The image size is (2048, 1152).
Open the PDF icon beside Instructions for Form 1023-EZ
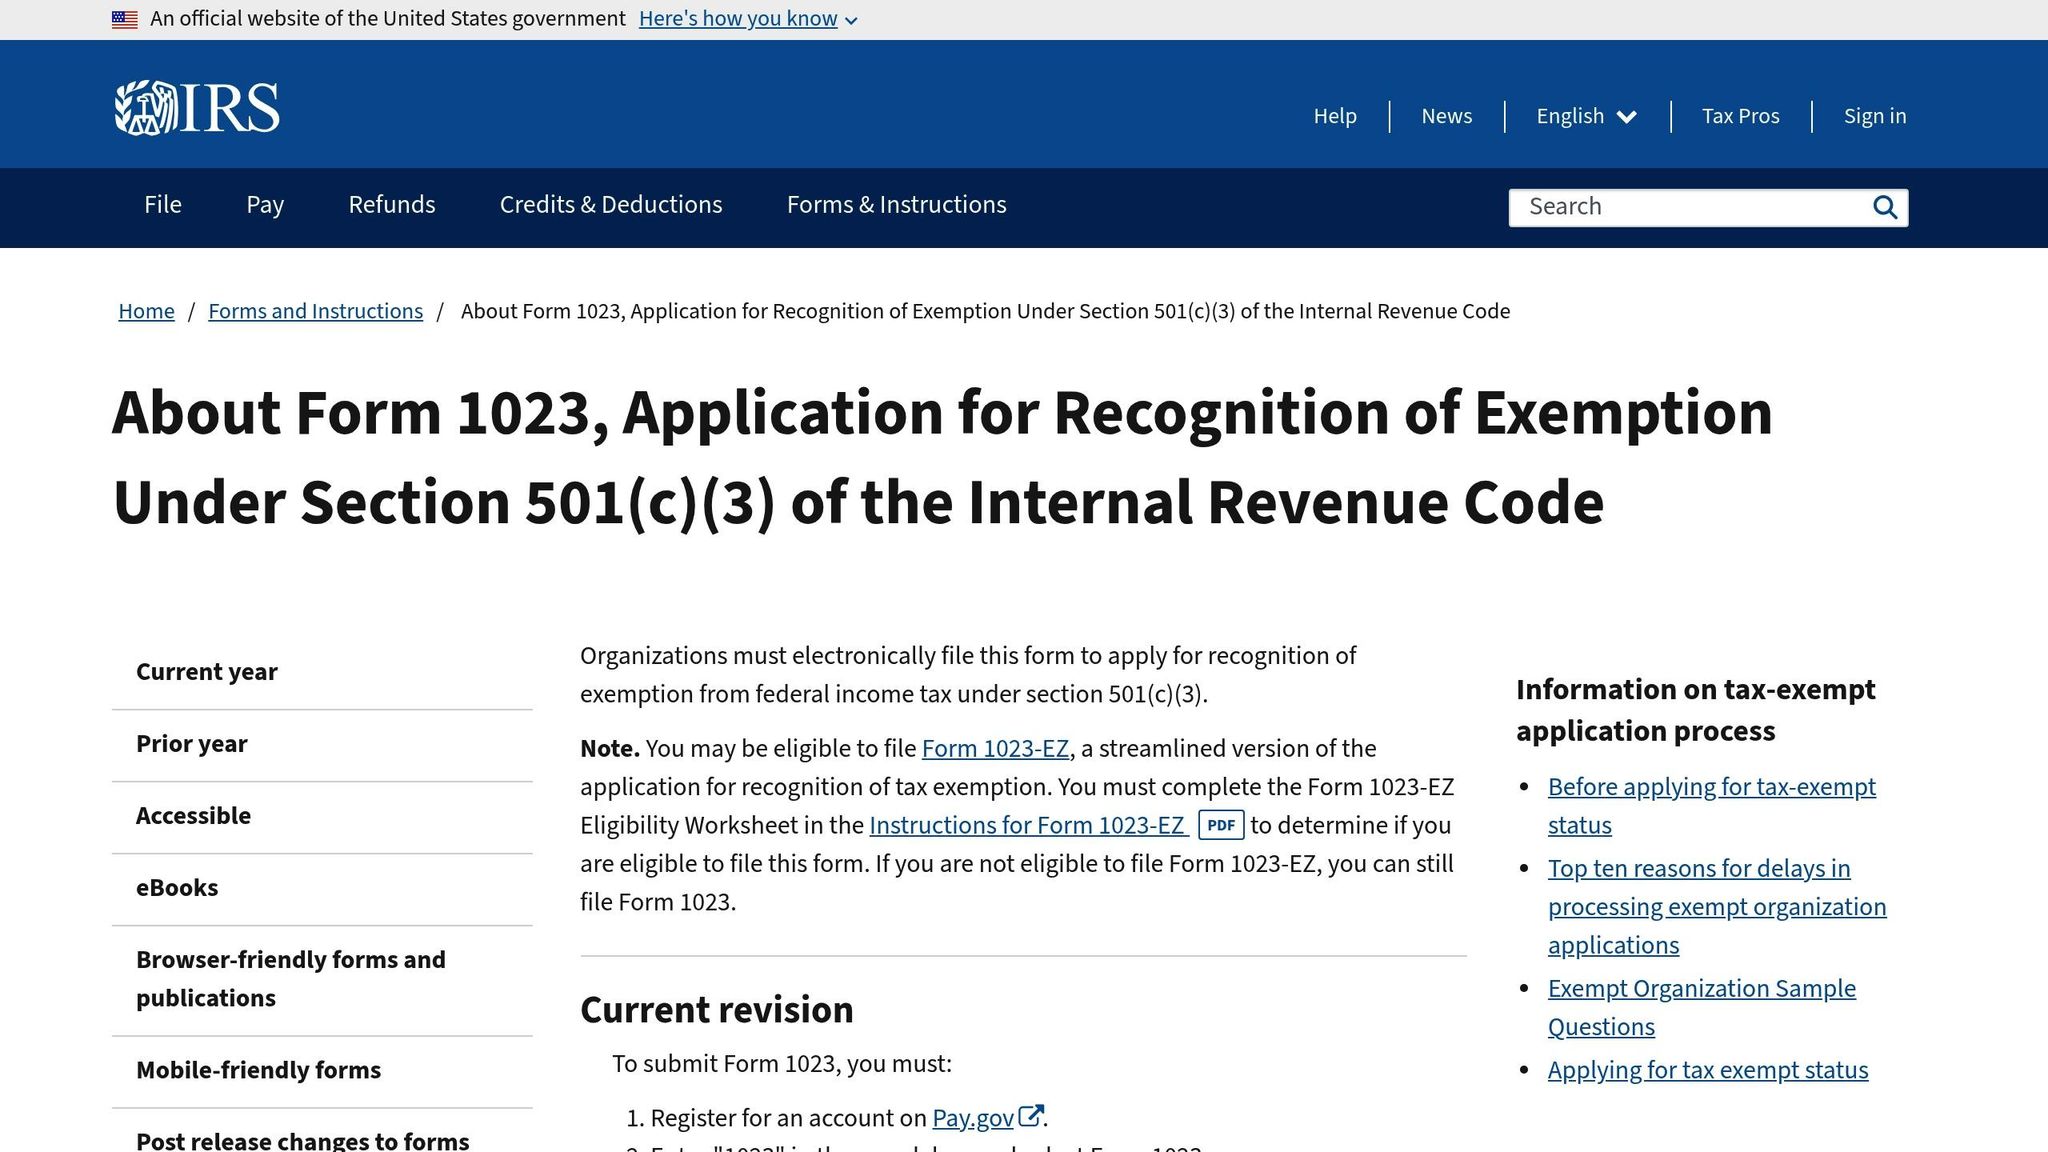pos(1220,825)
